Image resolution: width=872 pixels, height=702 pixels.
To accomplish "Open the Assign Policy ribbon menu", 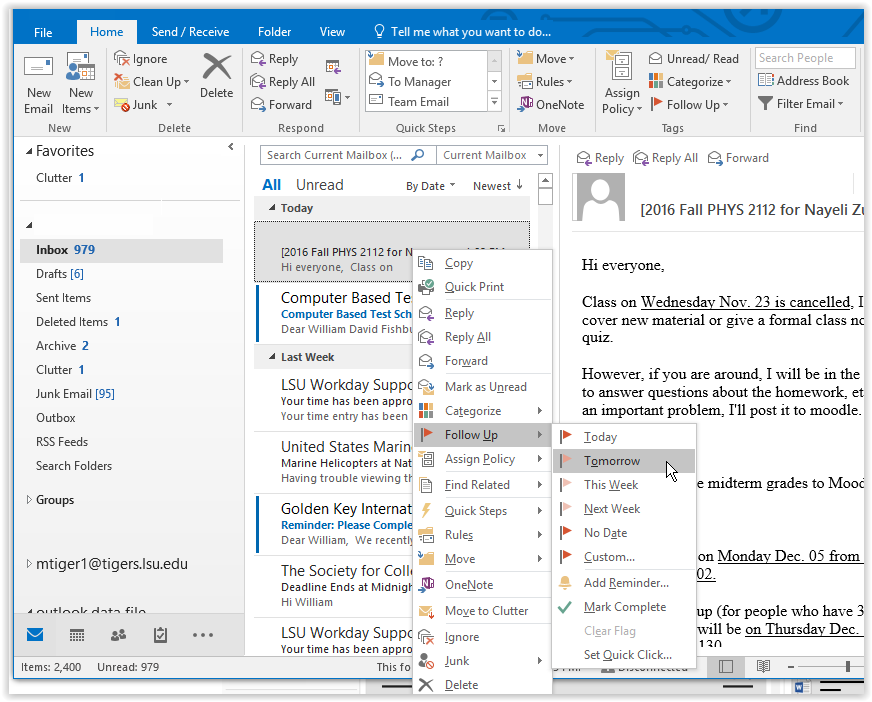I will click(622, 83).
